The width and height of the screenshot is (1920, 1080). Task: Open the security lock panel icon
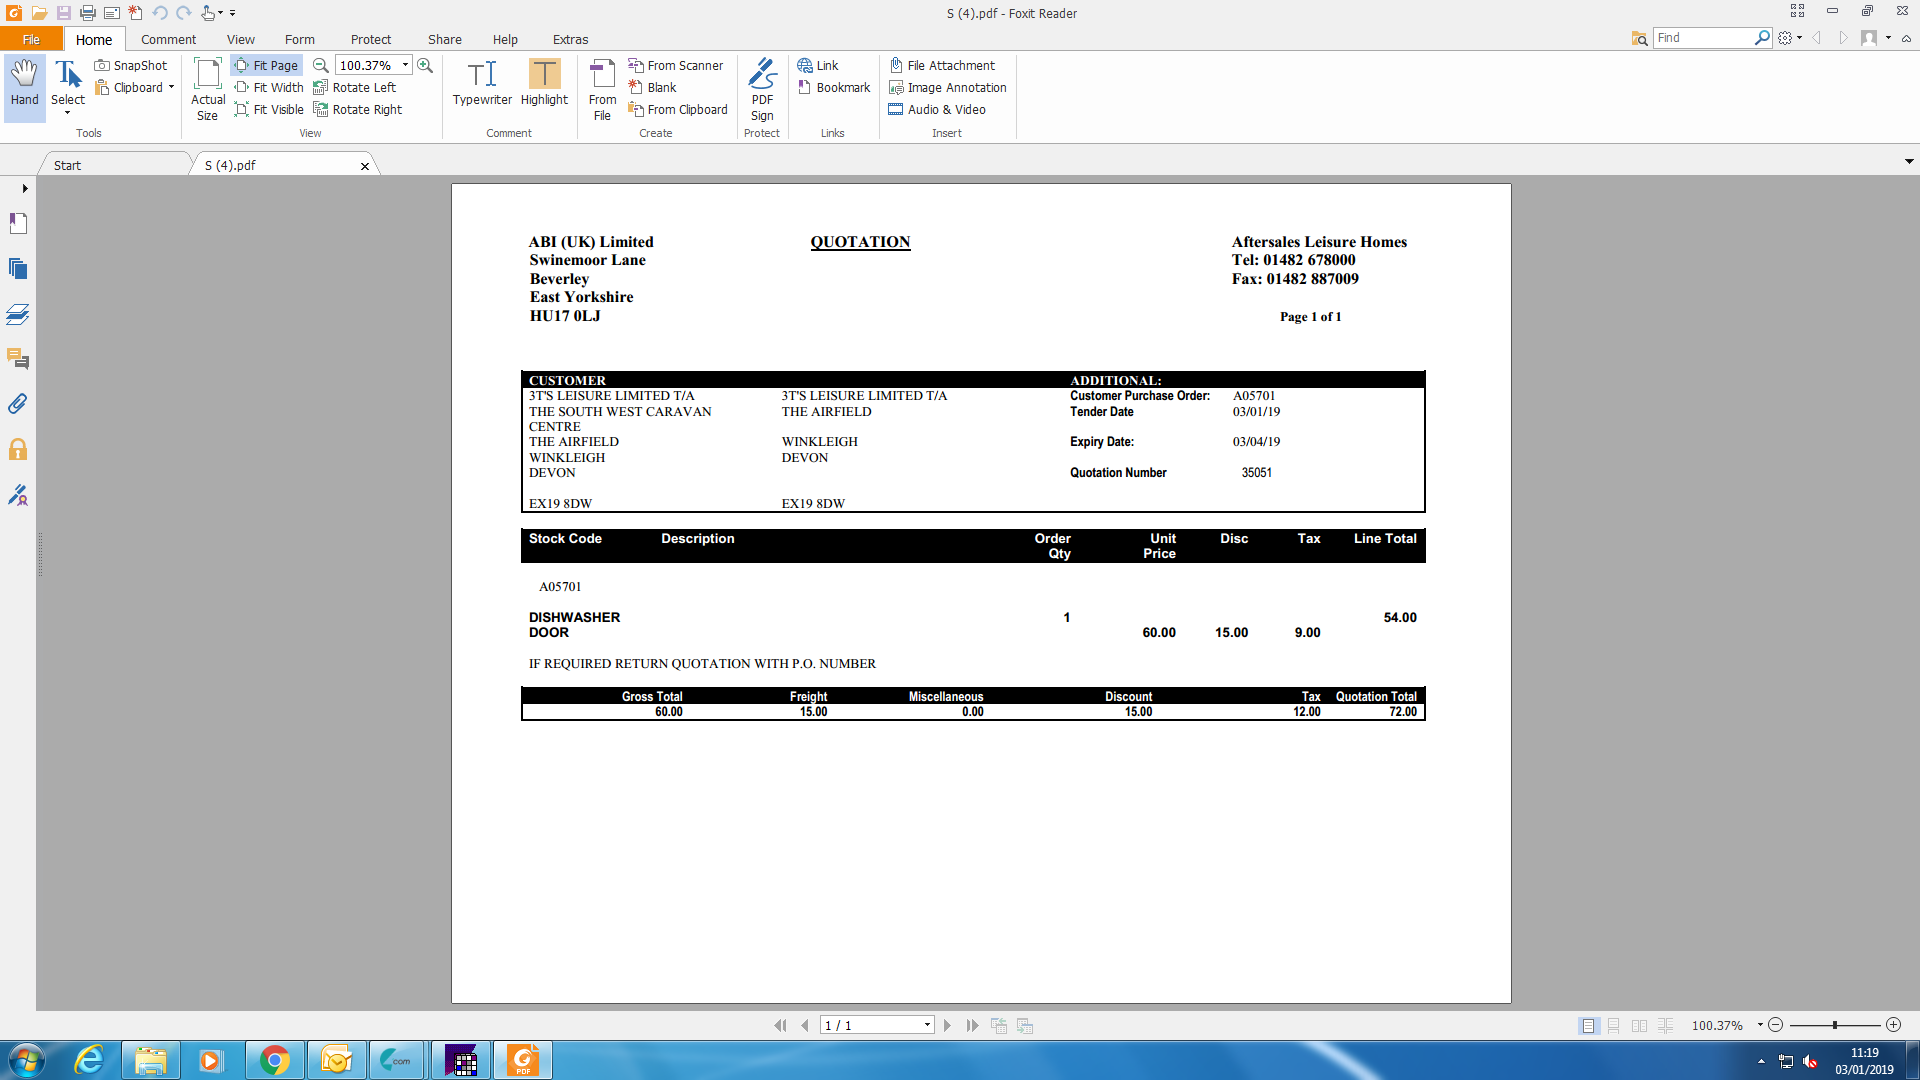tap(18, 450)
